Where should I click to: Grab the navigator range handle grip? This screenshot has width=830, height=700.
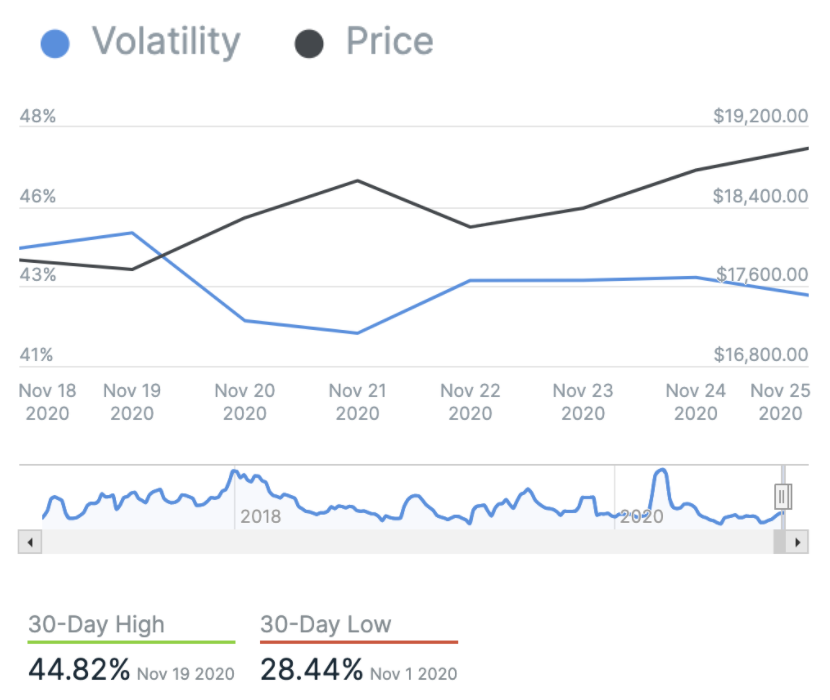point(783,496)
